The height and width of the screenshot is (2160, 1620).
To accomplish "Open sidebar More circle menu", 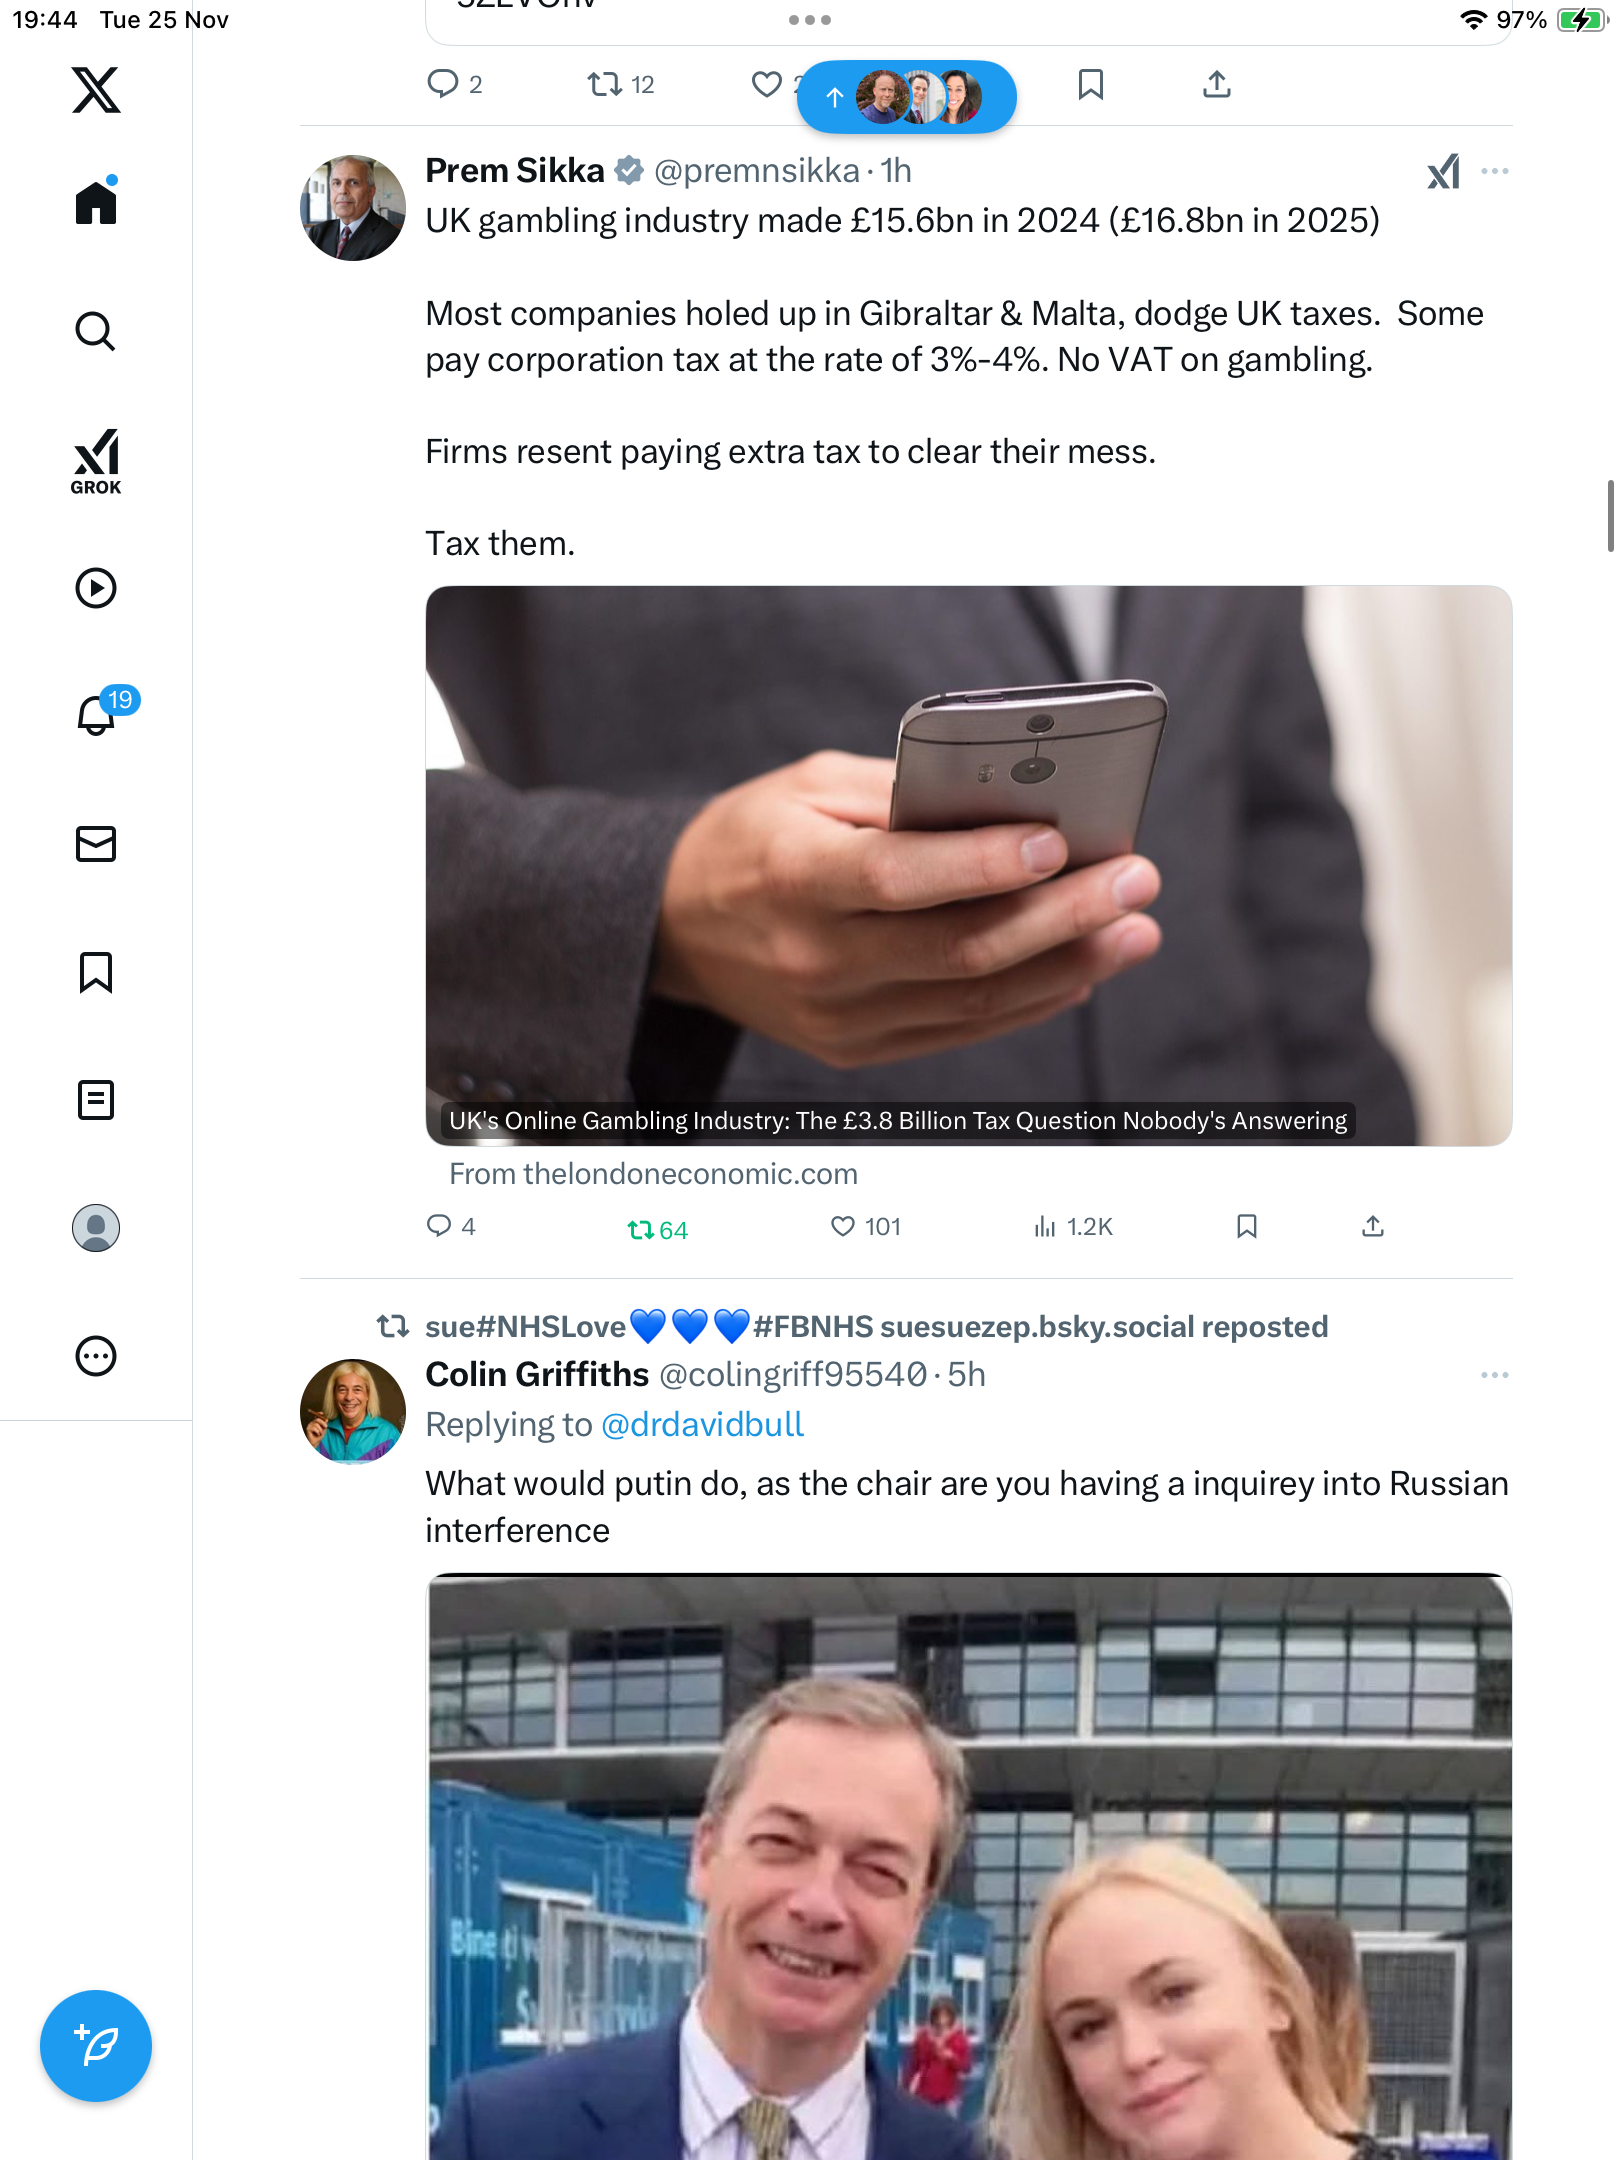I will click(96, 1356).
